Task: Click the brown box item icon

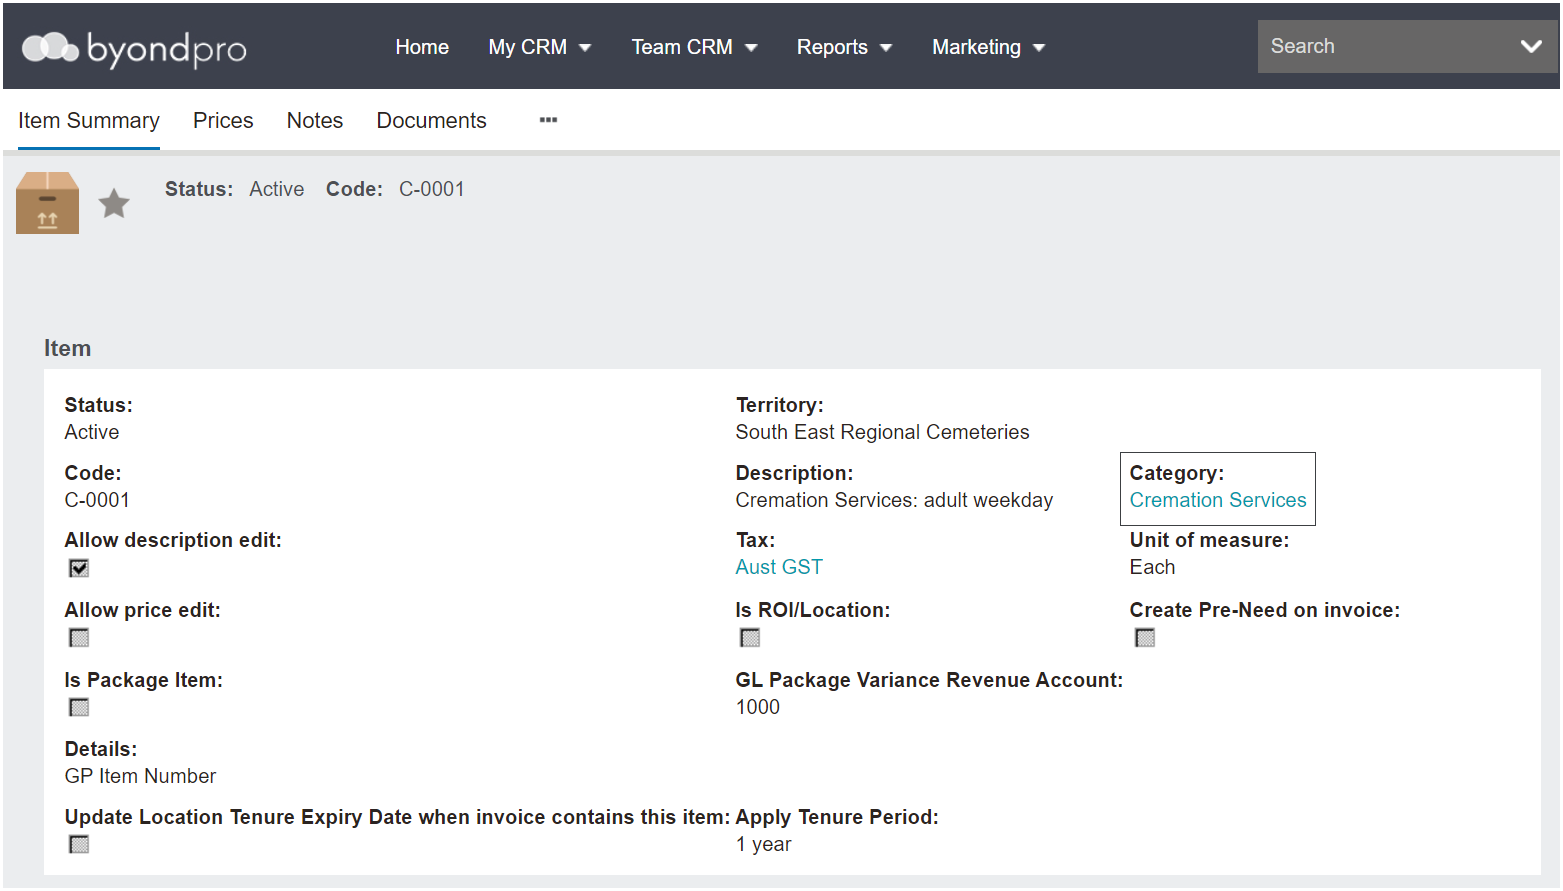Action: 47,202
